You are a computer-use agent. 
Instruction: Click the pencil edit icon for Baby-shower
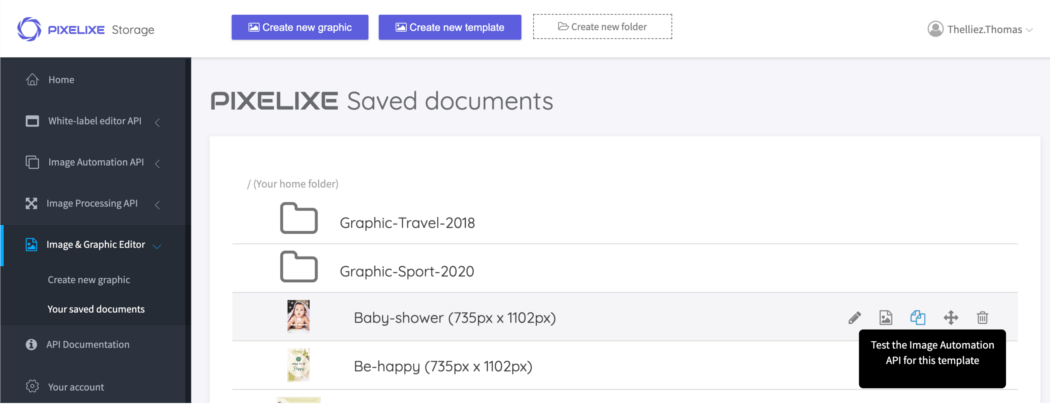click(x=854, y=318)
